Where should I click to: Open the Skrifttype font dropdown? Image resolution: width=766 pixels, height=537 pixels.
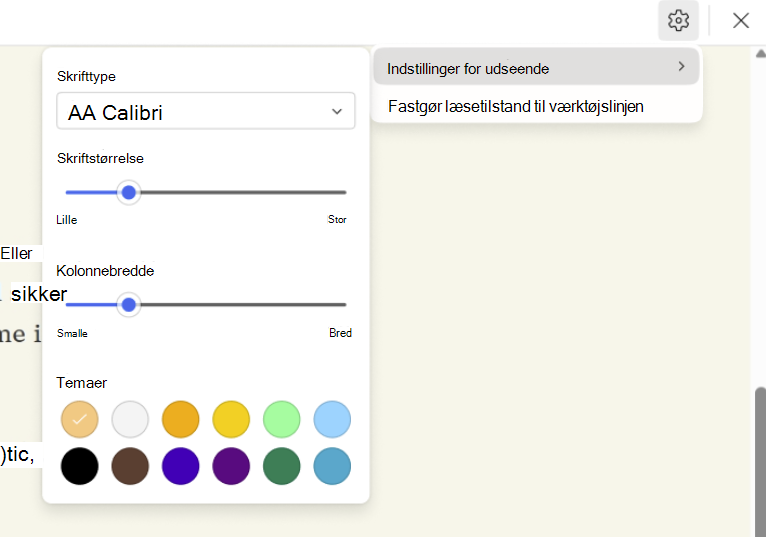pyautogui.click(x=206, y=111)
